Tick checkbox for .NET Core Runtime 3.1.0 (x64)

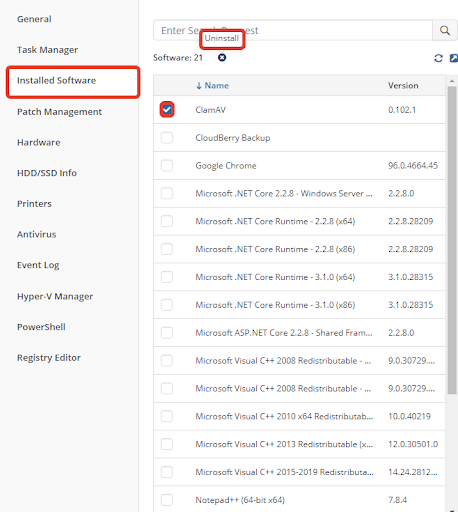[x=167, y=277]
